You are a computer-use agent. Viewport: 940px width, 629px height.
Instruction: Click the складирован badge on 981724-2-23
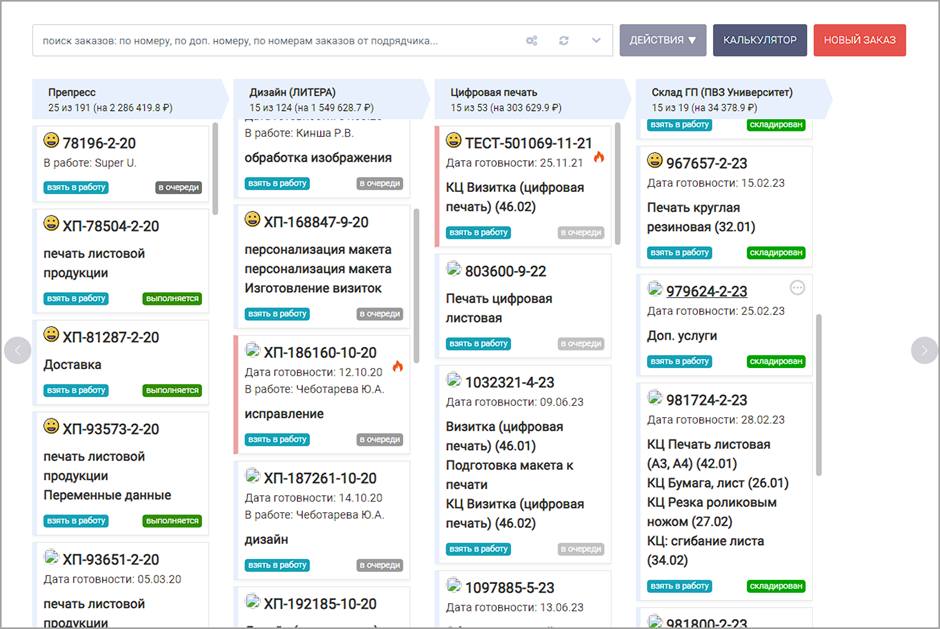tap(776, 586)
